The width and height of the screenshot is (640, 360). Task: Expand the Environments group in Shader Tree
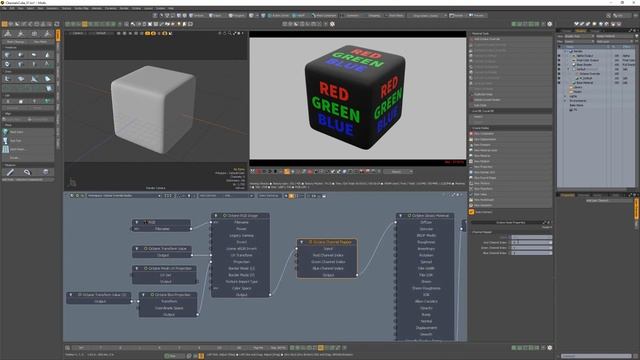pyautogui.click(x=565, y=101)
